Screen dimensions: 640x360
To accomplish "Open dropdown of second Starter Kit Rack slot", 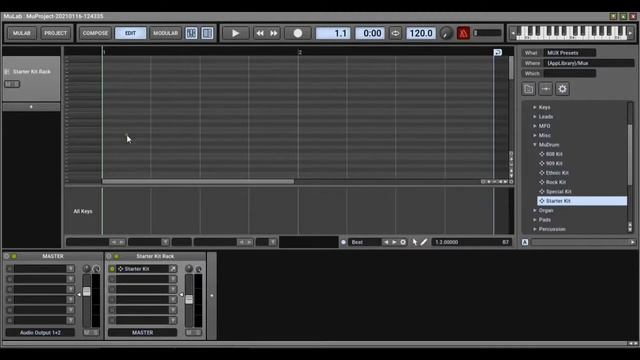I will coord(173,279).
